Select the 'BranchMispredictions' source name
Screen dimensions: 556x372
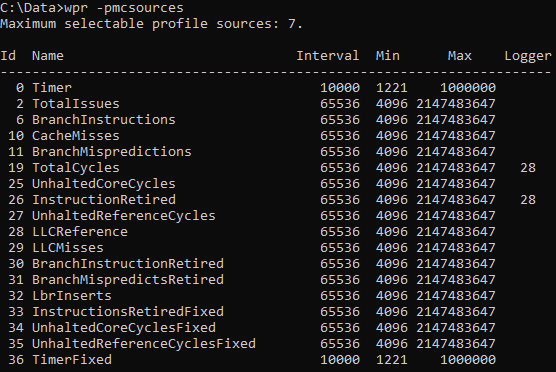pyautogui.click(x=112, y=151)
